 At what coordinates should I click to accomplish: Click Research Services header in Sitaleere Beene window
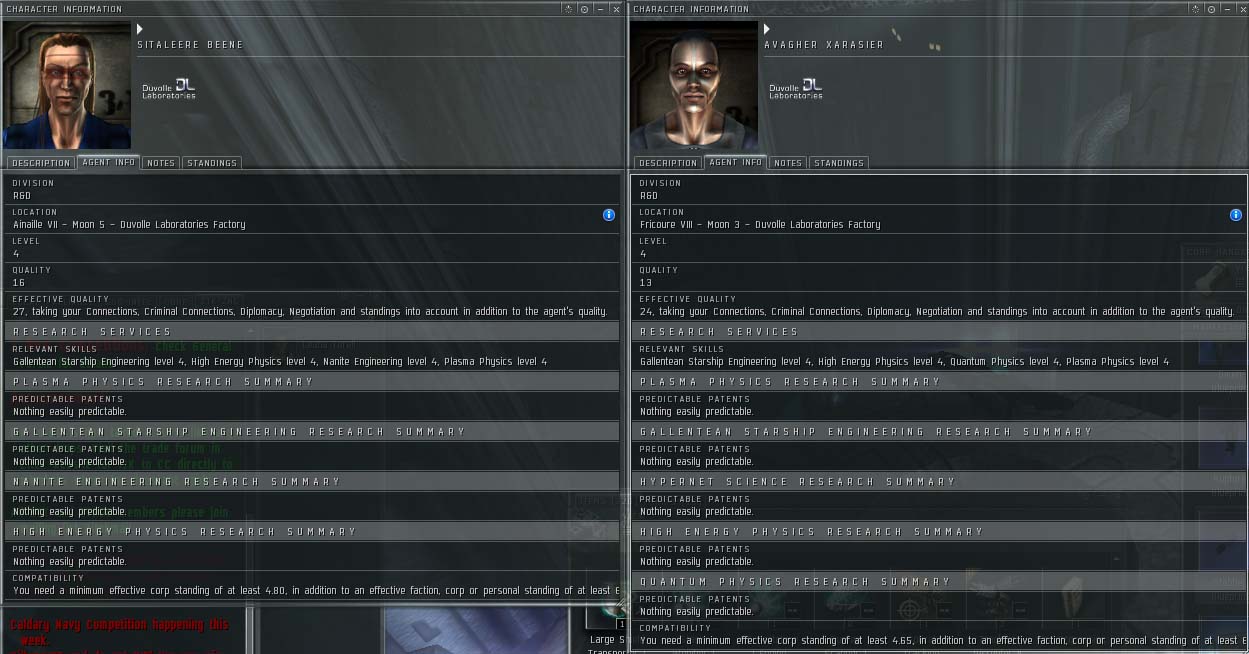click(x=312, y=331)
